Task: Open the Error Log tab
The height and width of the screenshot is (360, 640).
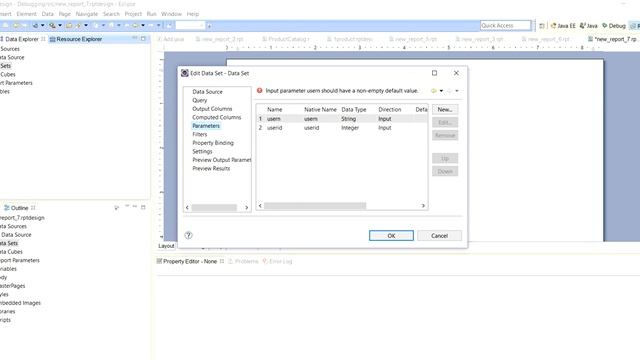Action: [278, 261]
